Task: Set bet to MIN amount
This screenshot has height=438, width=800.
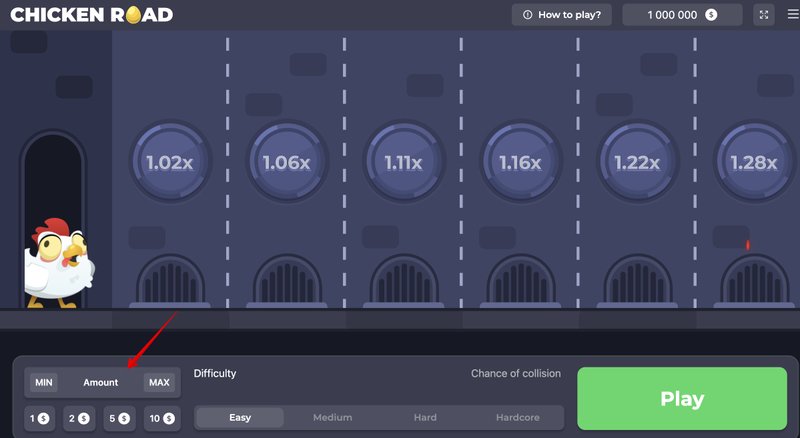Action: pos(44,382)
